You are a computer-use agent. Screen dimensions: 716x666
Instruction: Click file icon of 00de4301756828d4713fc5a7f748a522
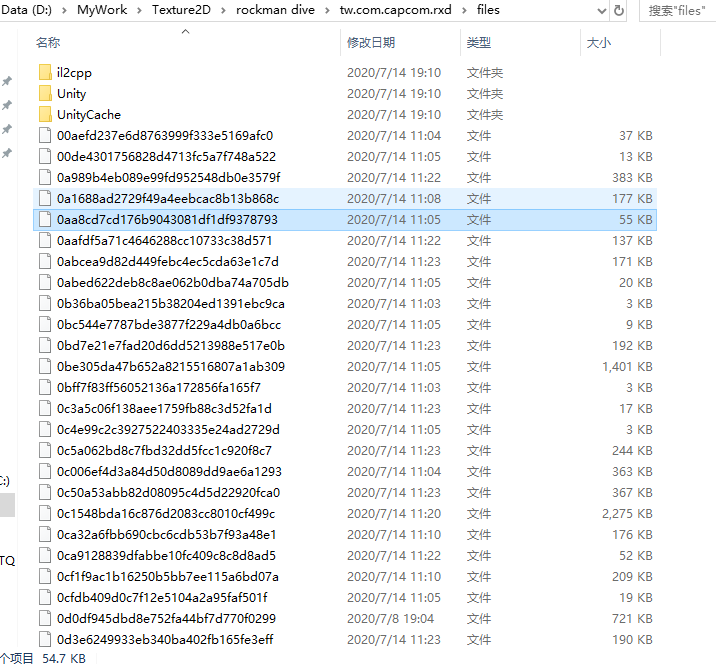(45, 156)
